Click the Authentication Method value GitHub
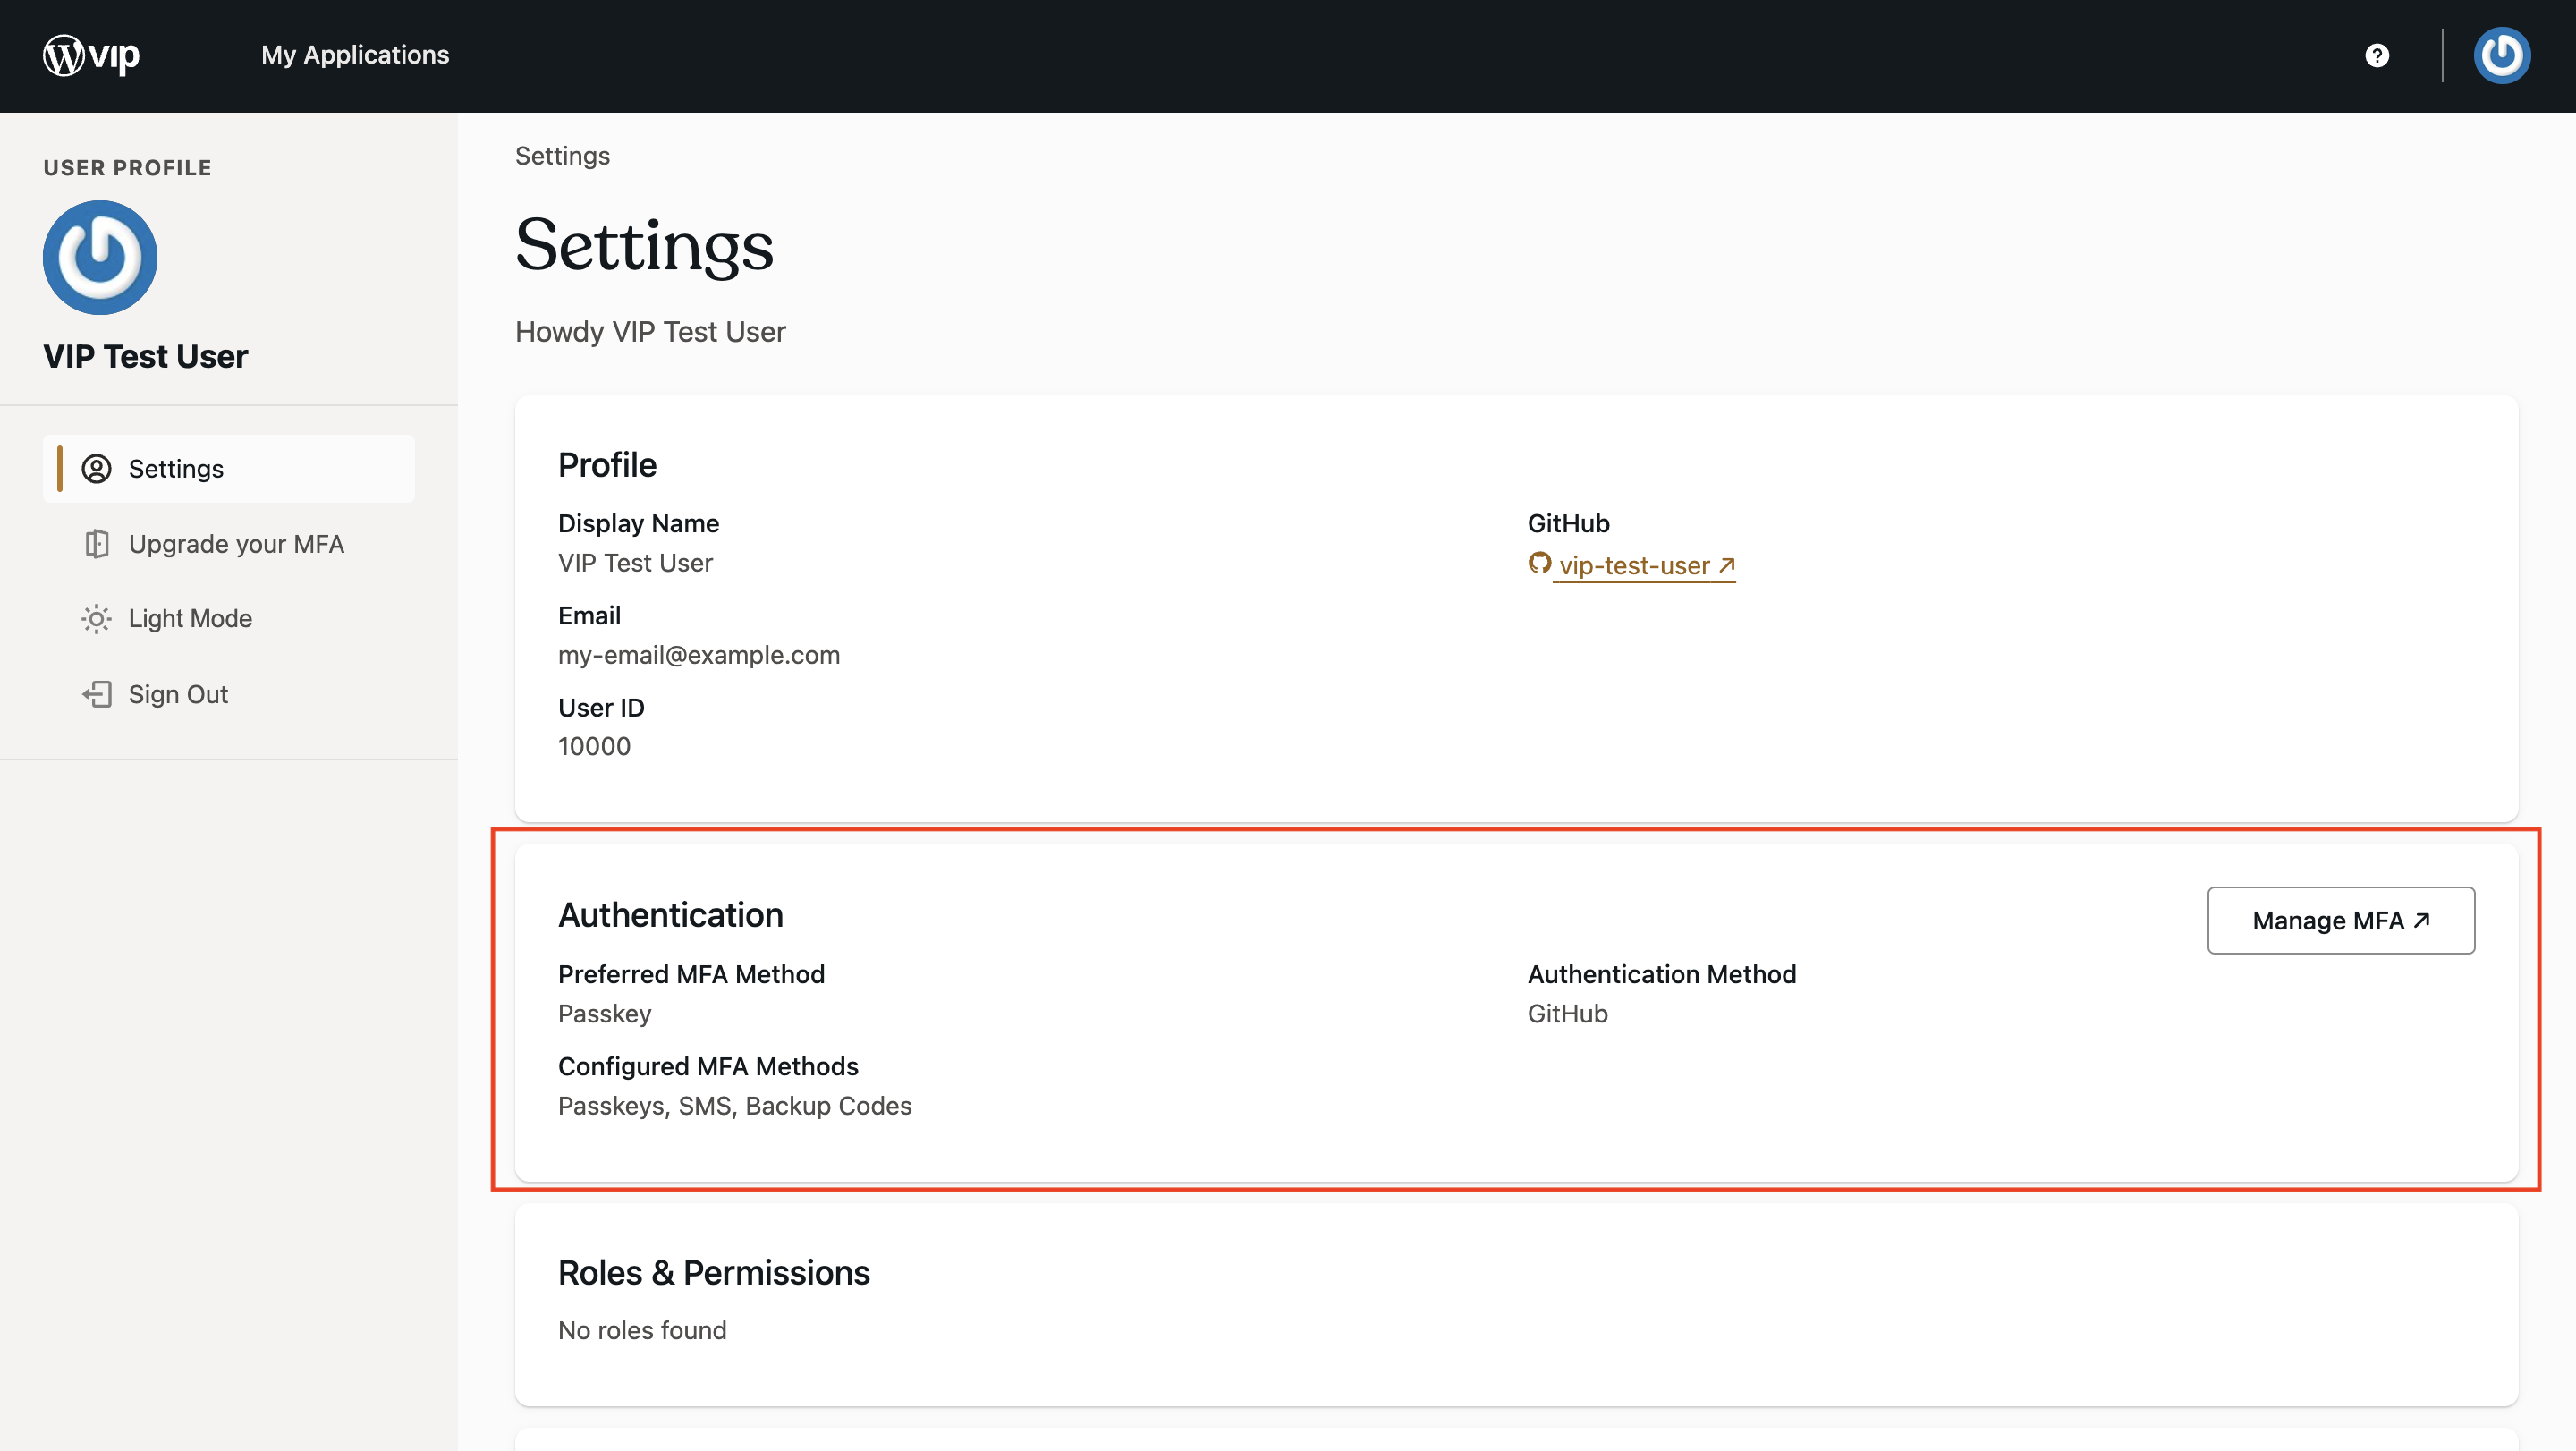The width and height of the screenshot is (2576, 1451). (1567, 1014)
